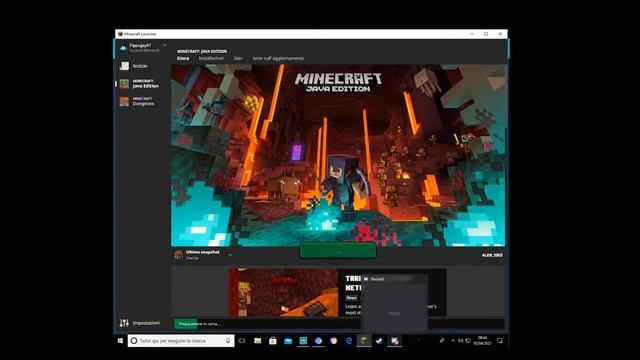Viewport: 640px width, 360px height.
Task: Open Microsoft Store from the taskbar
Action: pyautogui.click(x=273, y=340)
